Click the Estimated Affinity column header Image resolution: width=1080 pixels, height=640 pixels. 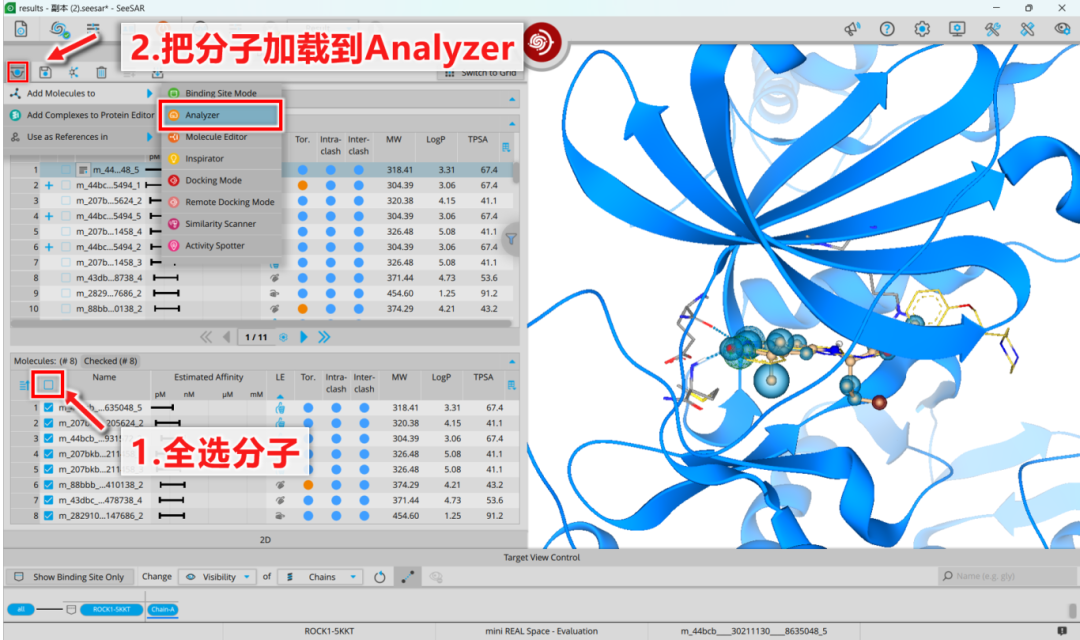209,378
